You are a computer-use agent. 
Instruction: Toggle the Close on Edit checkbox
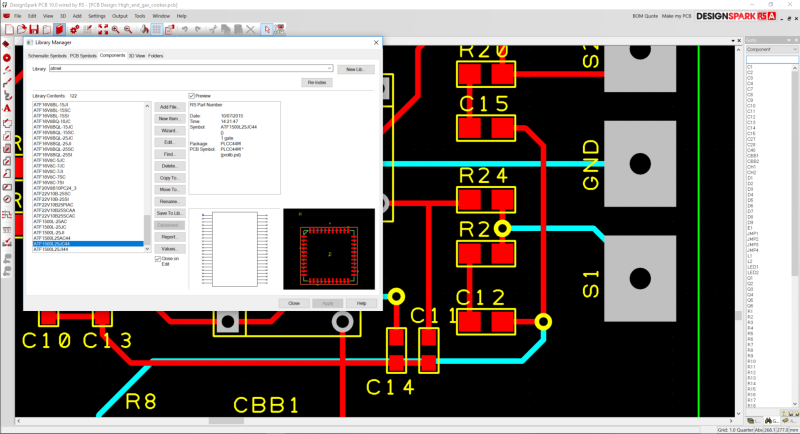pyautogui.click(x=158, y=259)
